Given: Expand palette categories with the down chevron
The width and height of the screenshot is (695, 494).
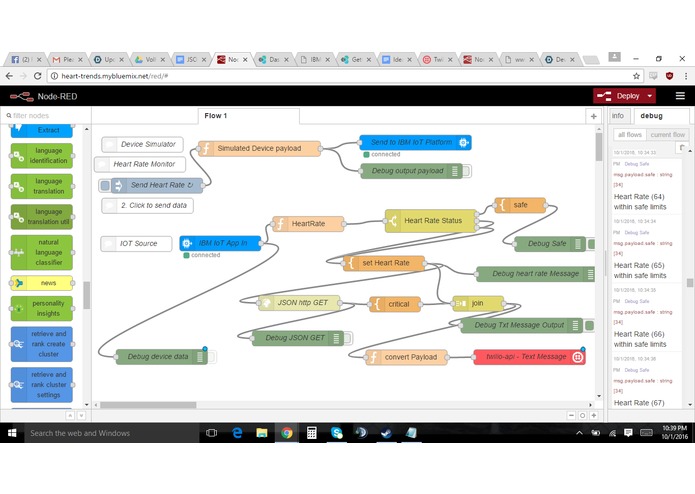Looking at the screenshot, I should (x=82, y=416).
